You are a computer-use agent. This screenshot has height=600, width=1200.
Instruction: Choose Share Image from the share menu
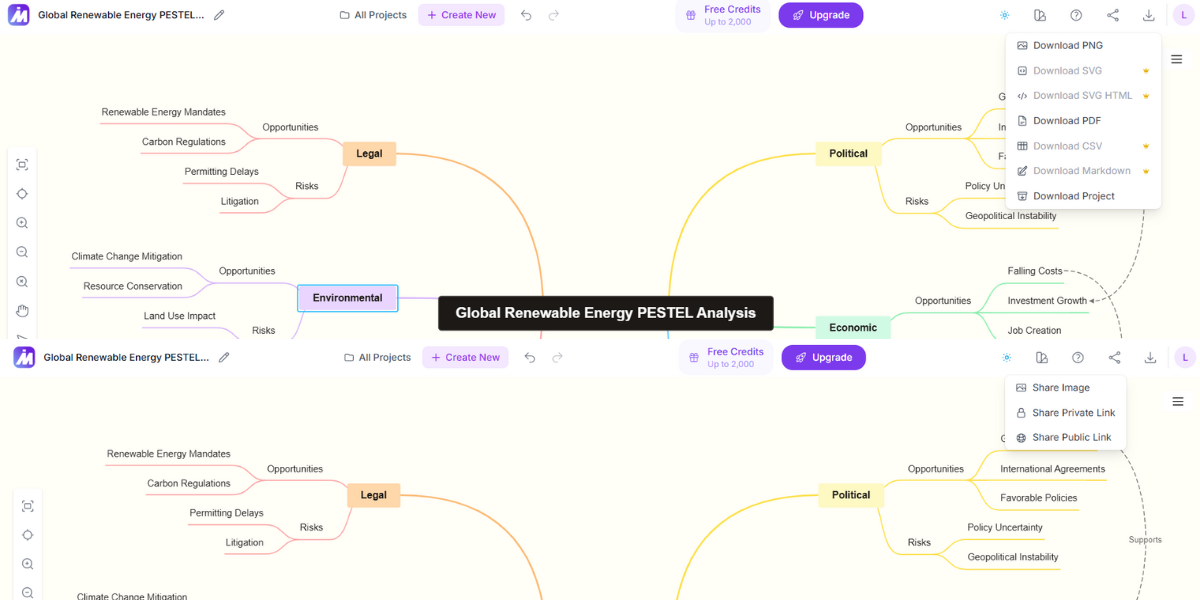1060,388
